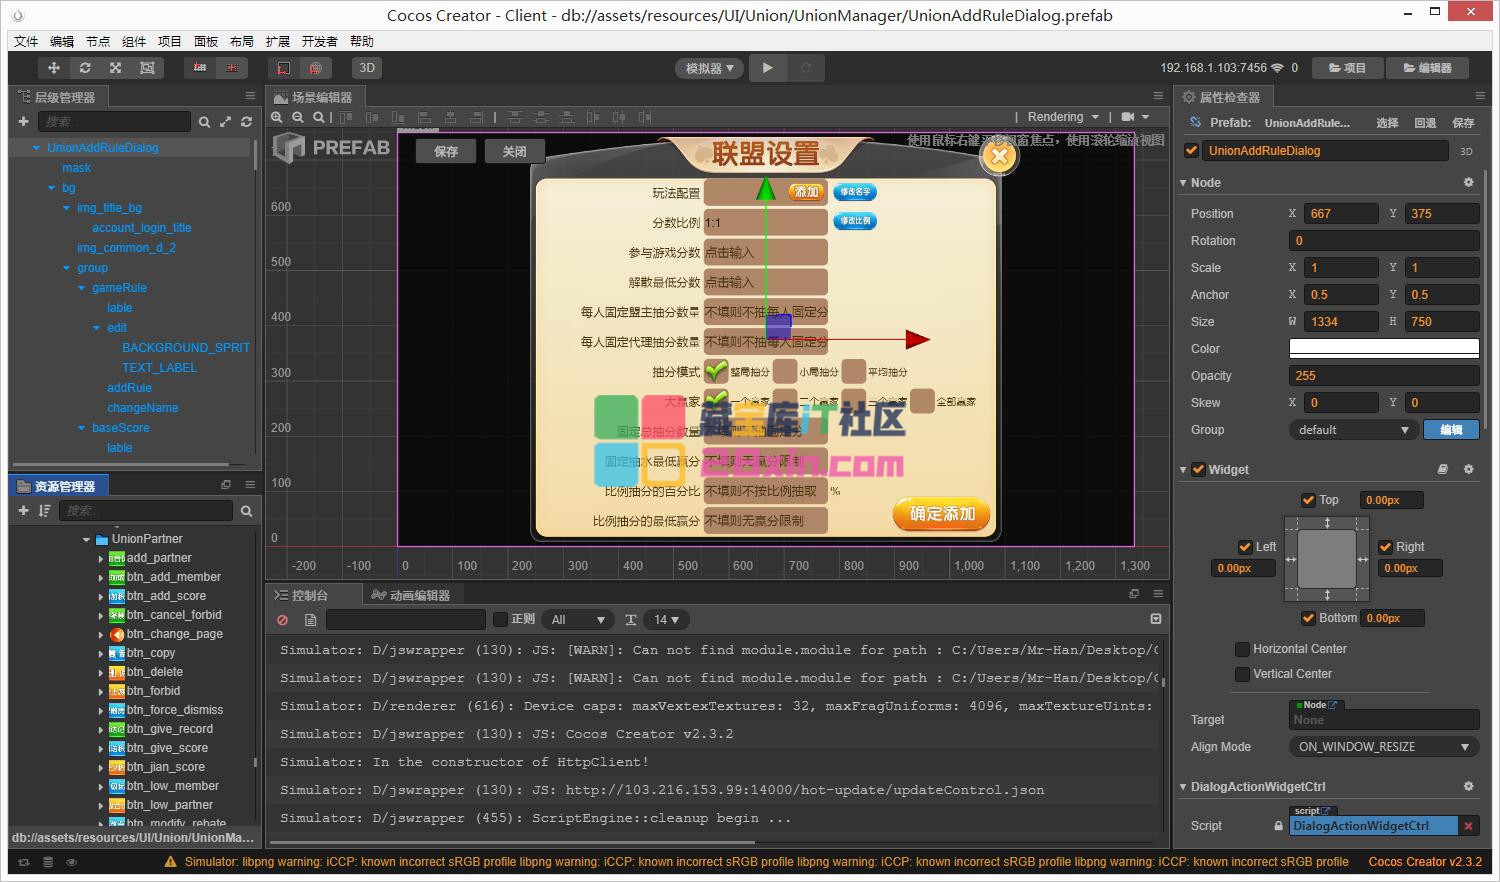Open the 扩展 menu

(x=277, y=41)
